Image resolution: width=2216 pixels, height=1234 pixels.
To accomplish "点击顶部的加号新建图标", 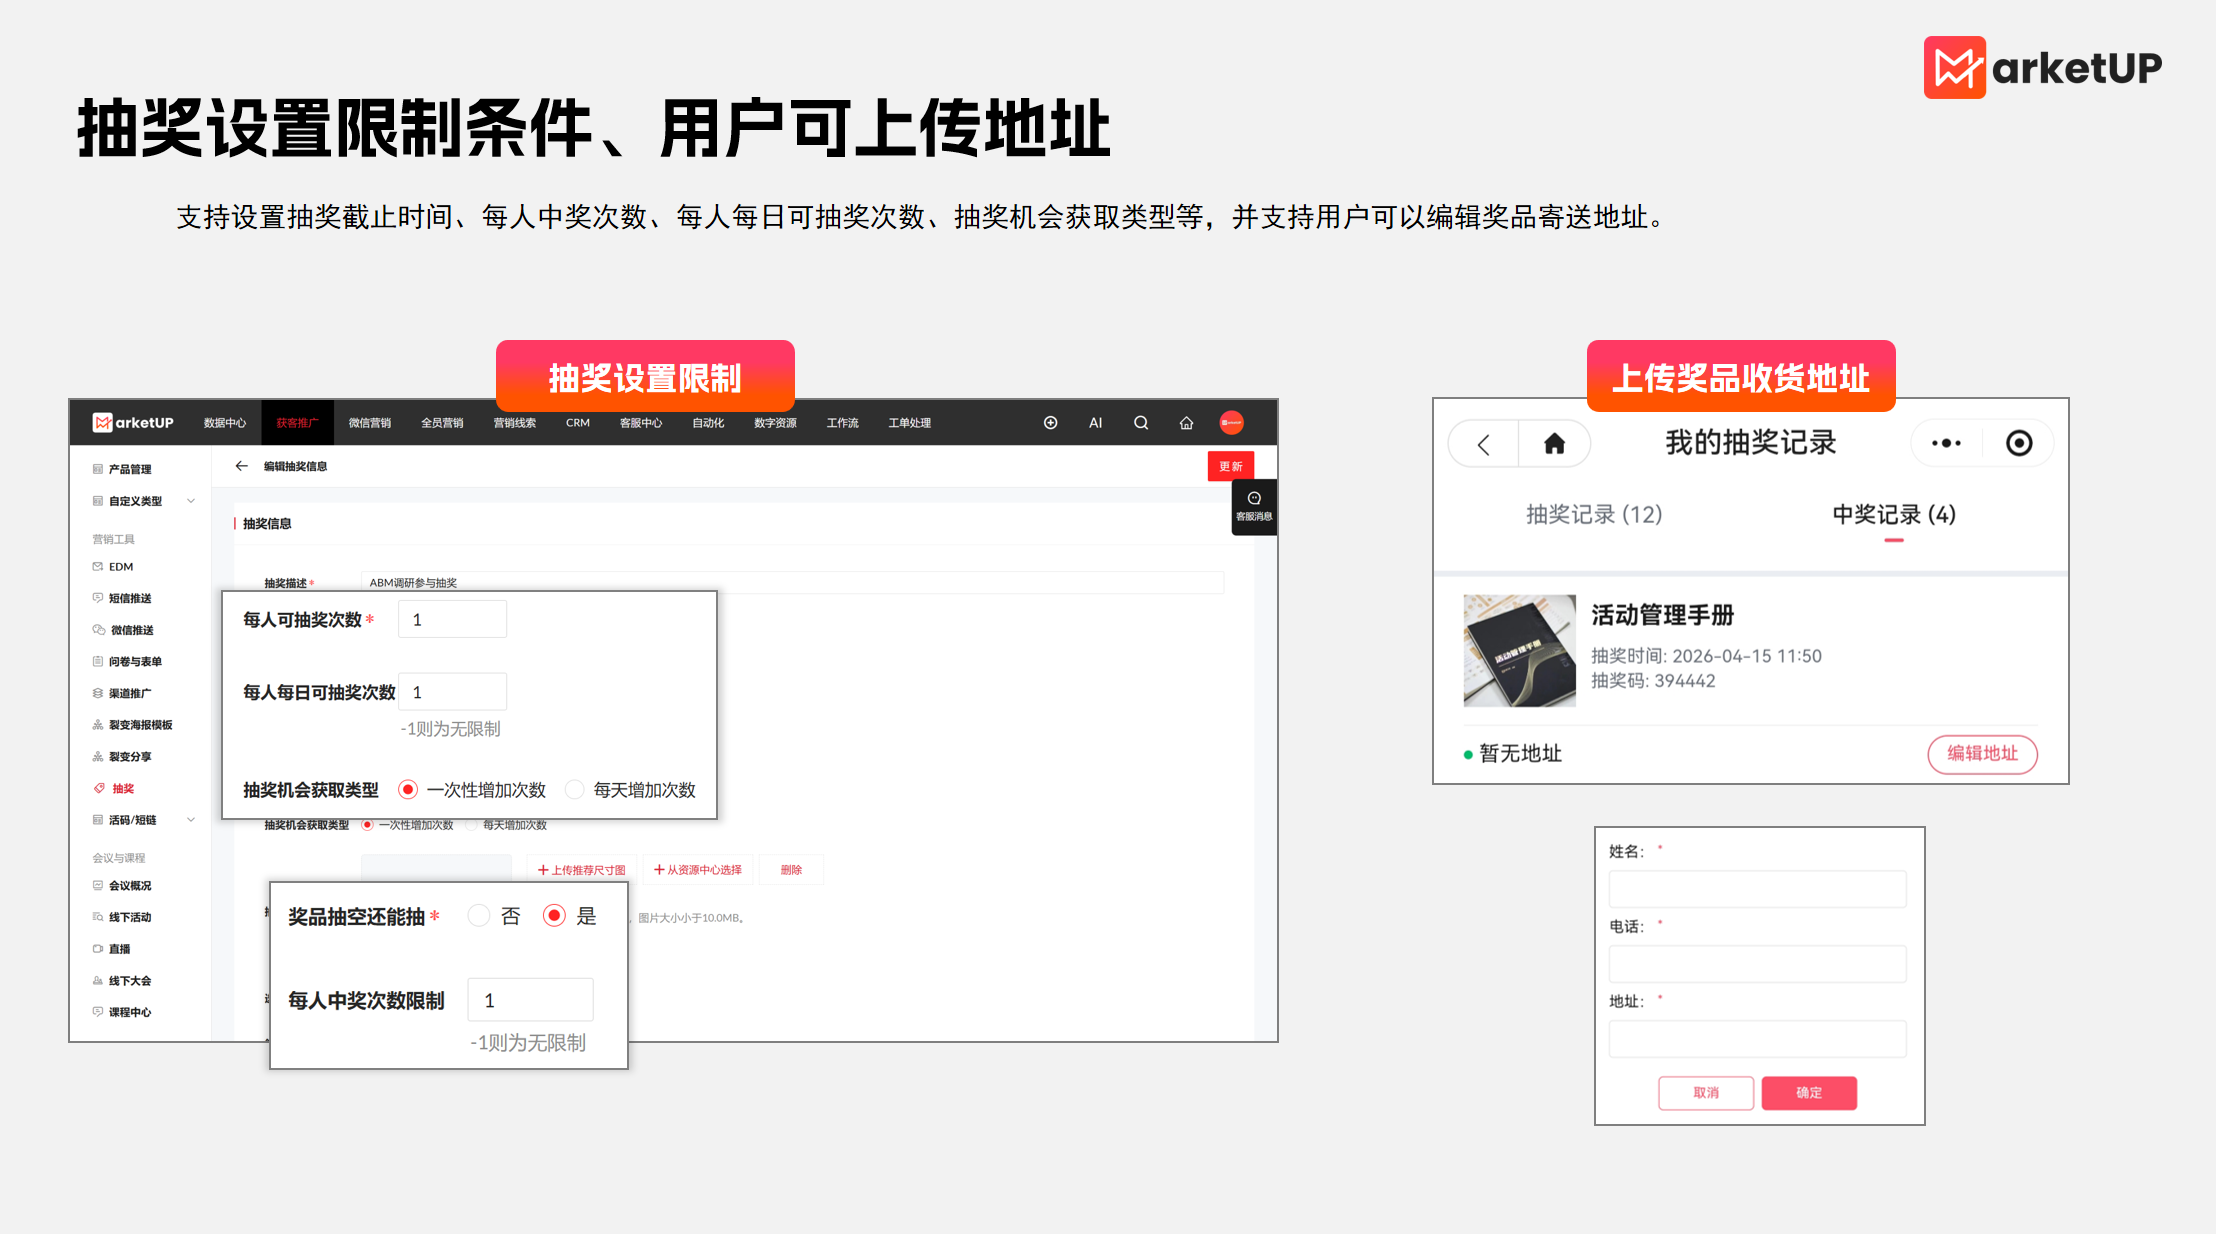I will pos(1050,422).
